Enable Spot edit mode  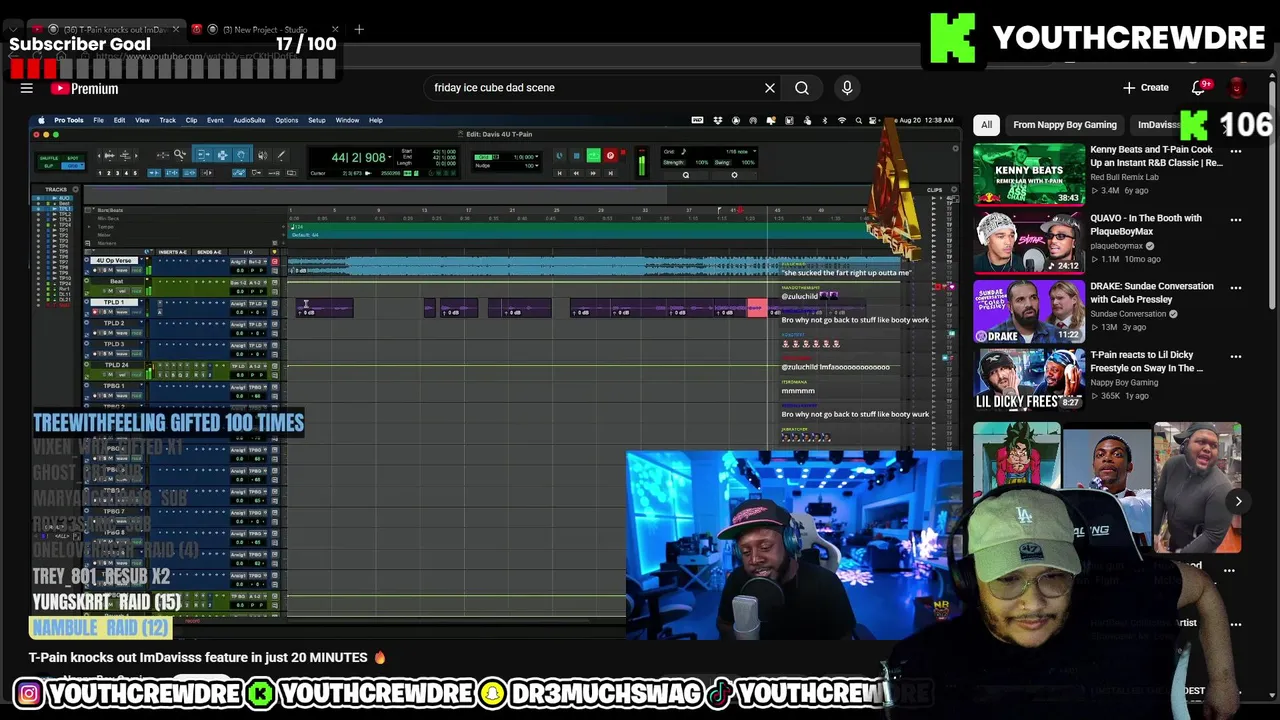click(x=72, y=158)
